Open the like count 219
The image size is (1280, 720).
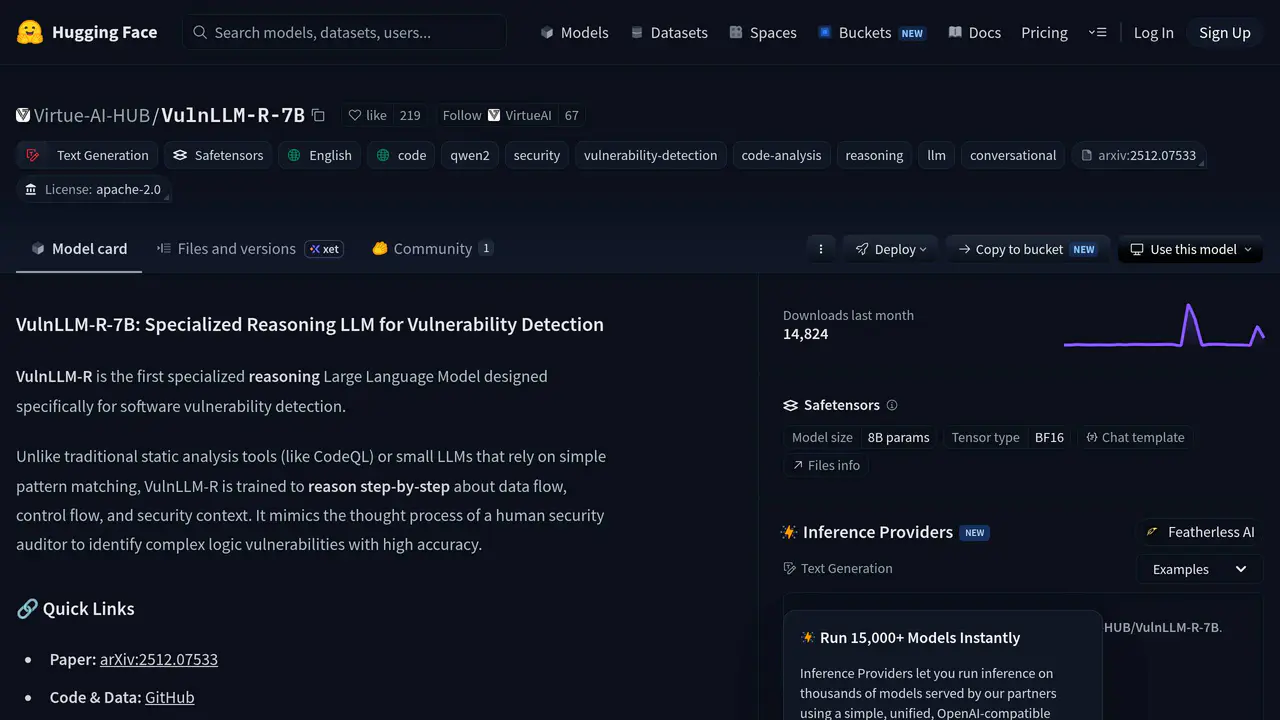pyautogui.click(x=410, y=115)
